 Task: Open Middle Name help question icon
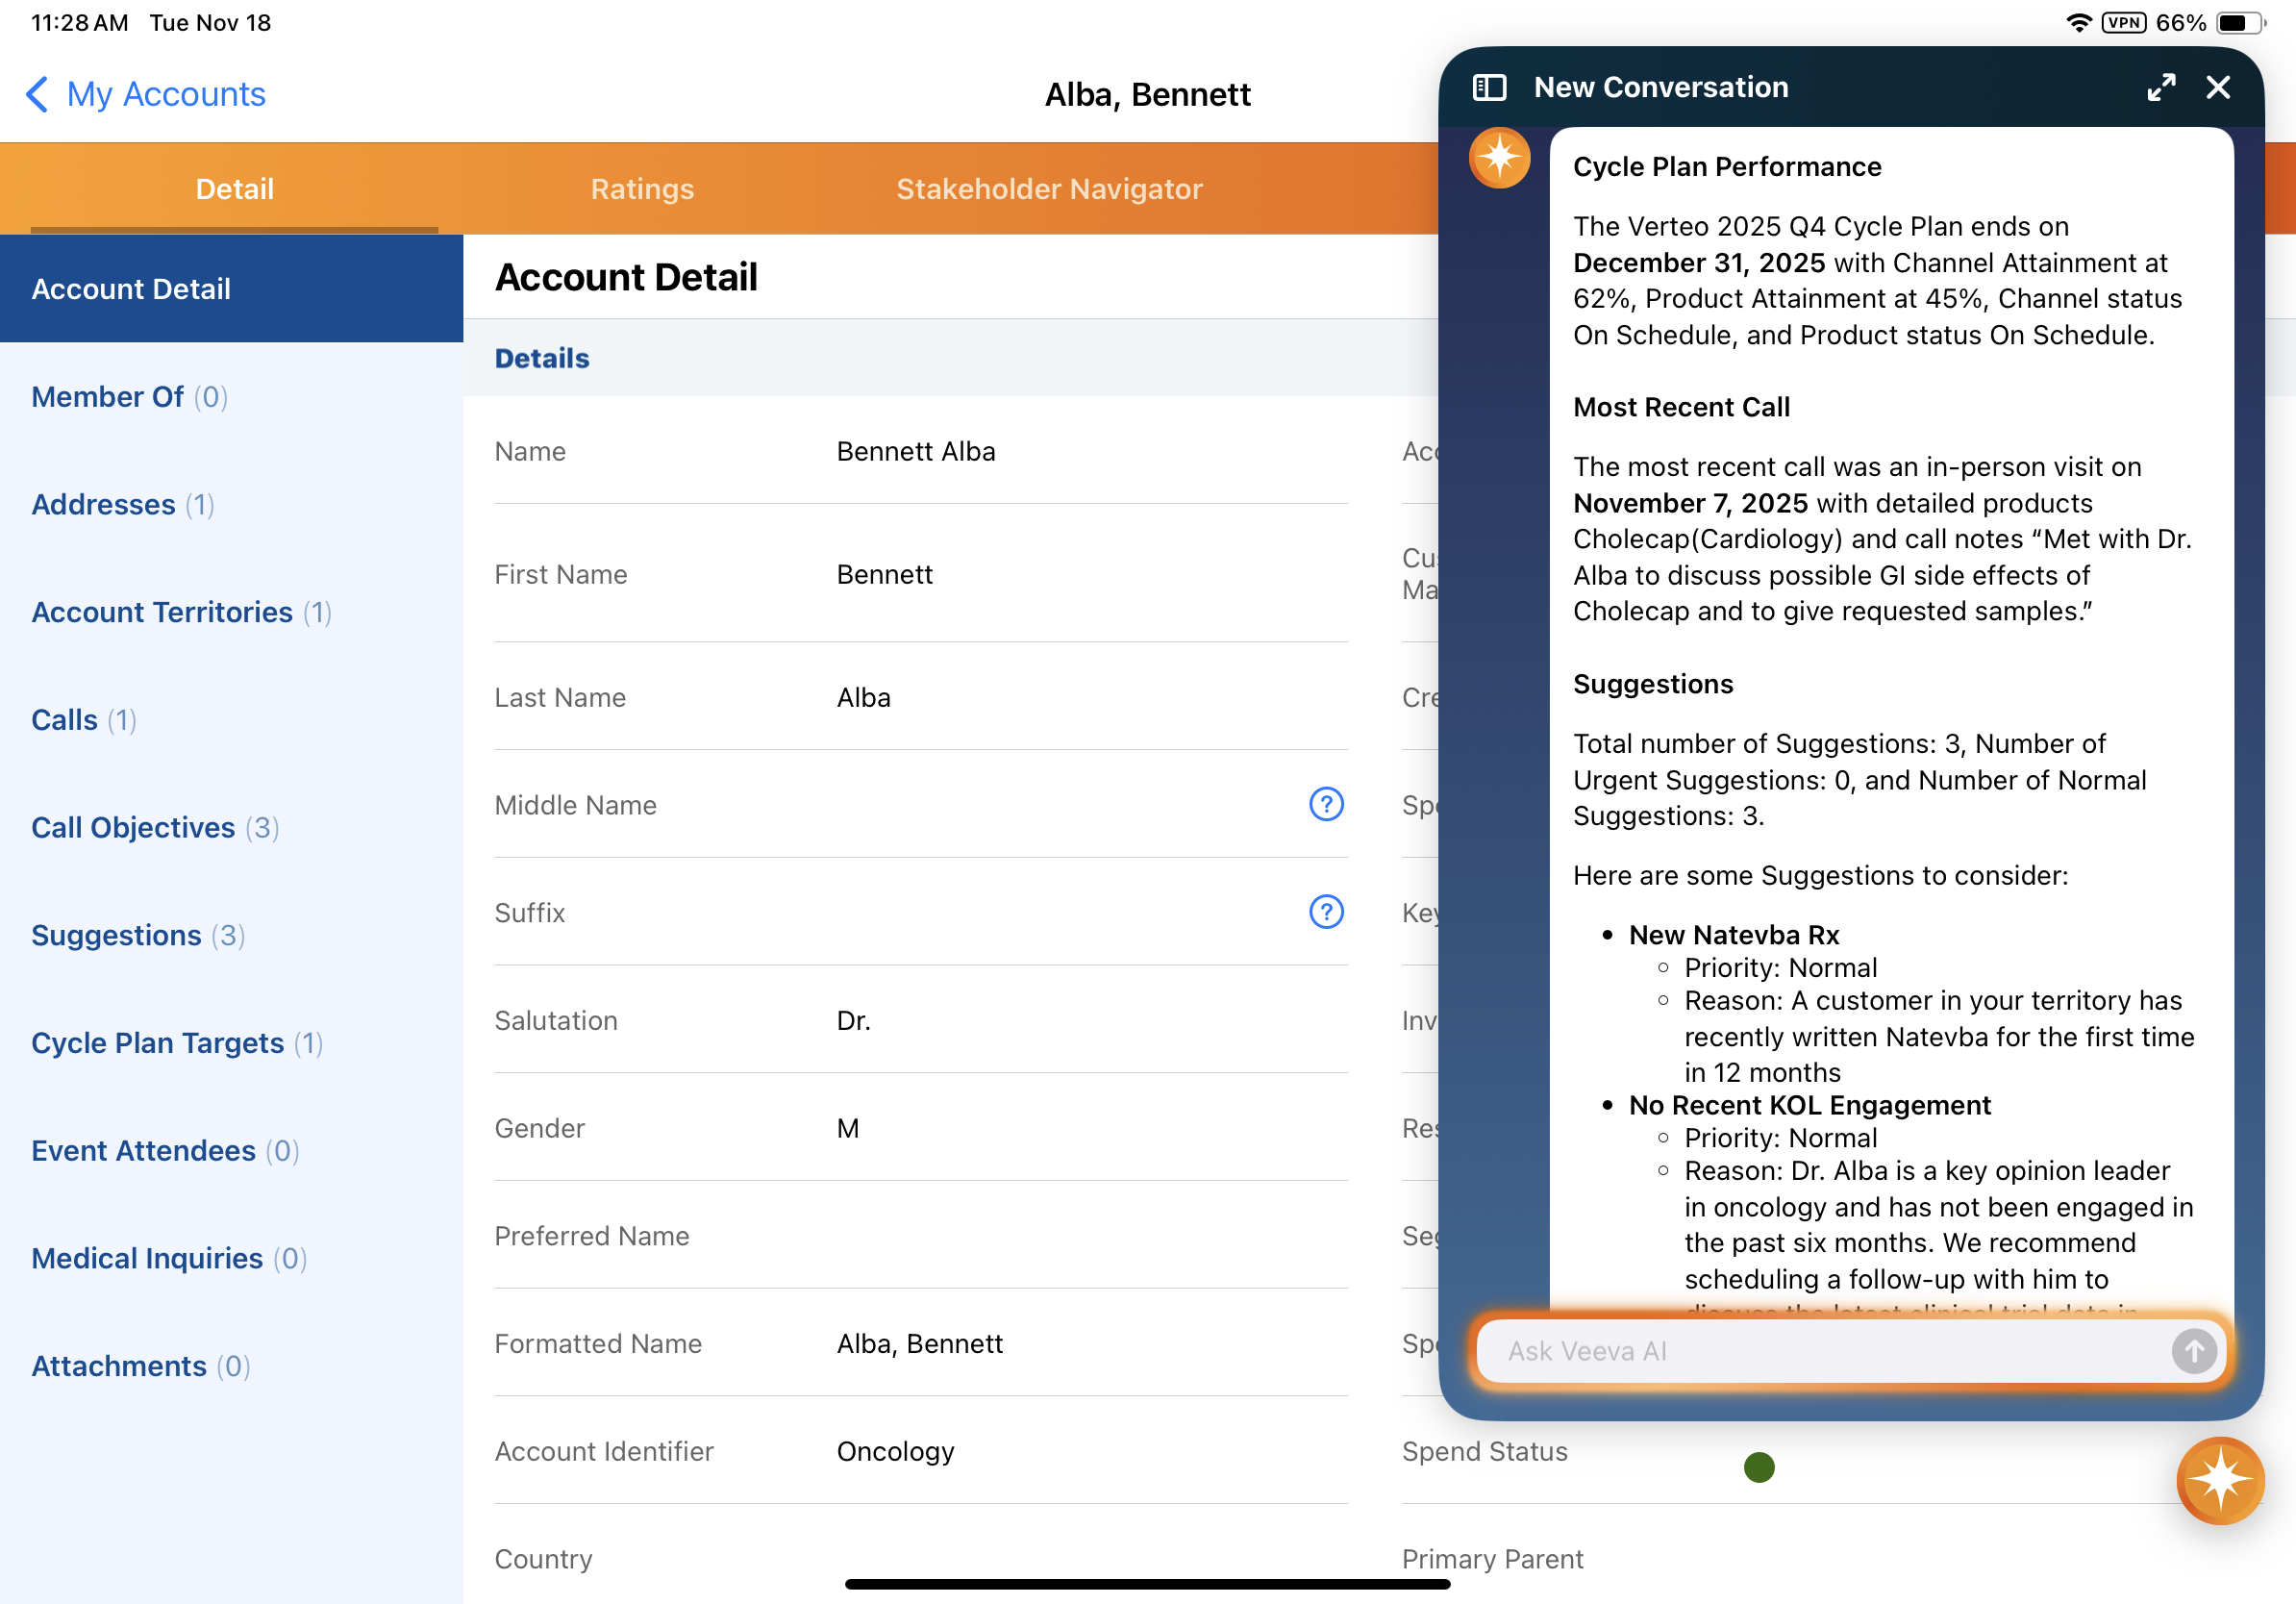1326,804
